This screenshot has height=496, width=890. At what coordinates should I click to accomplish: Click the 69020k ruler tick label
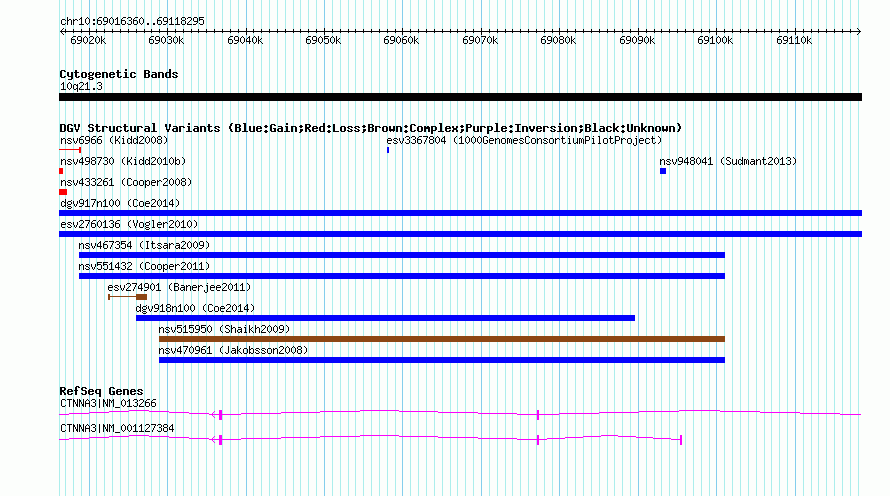[x=88, y=40]
